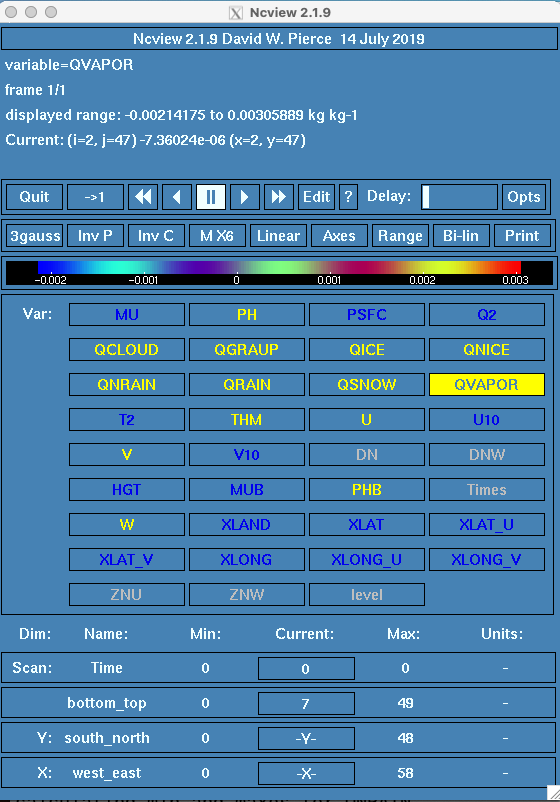This screenshot has height=802, width=560.
Task: Set data Range button
Action: pyautogui.click(x=400, y=236)
